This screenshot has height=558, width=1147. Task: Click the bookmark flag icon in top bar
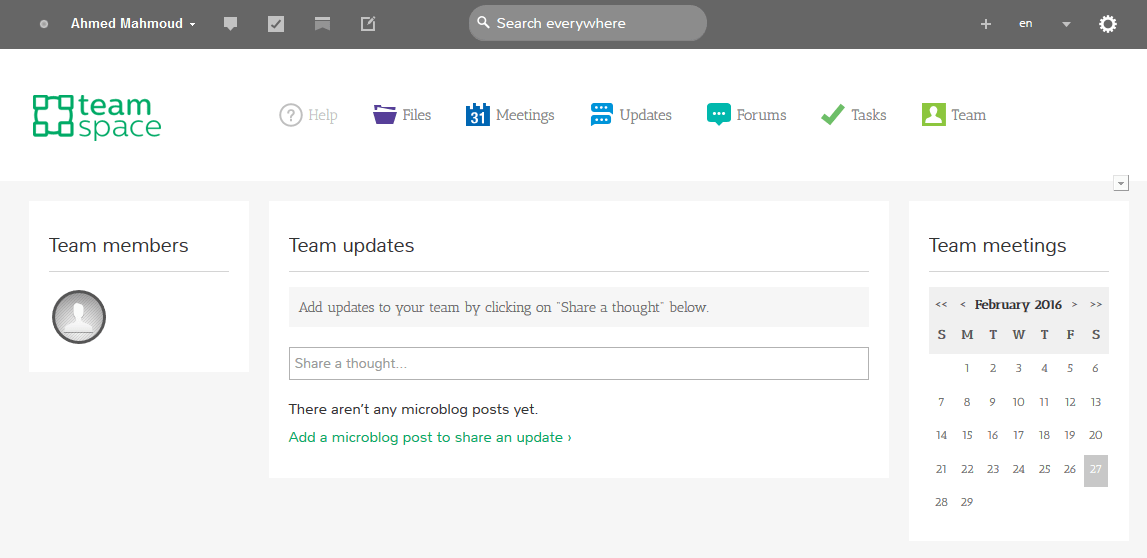(322, 24)
